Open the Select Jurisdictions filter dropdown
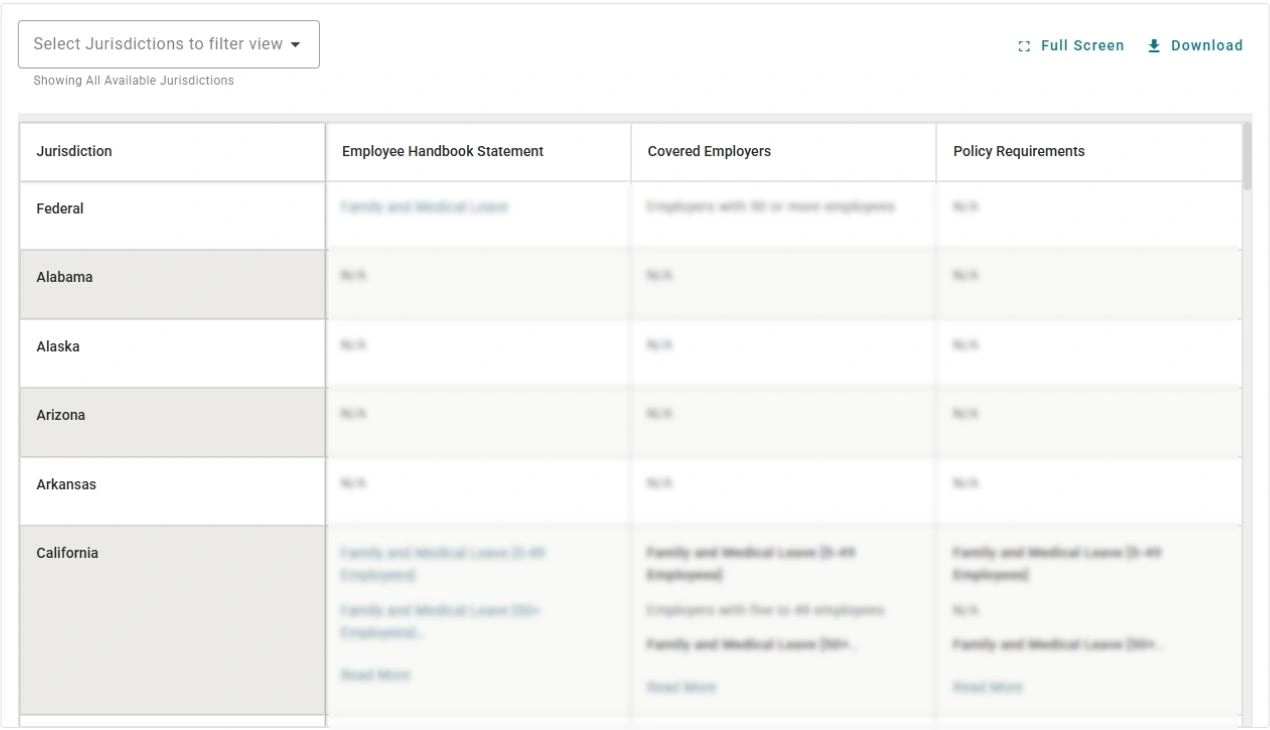 click(168, 43)
